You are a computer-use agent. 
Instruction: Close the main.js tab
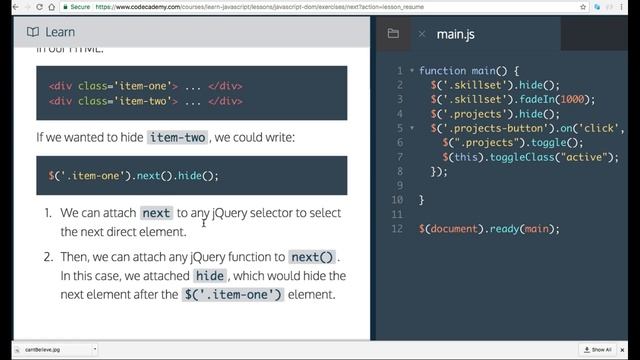[x=422, y=34]
